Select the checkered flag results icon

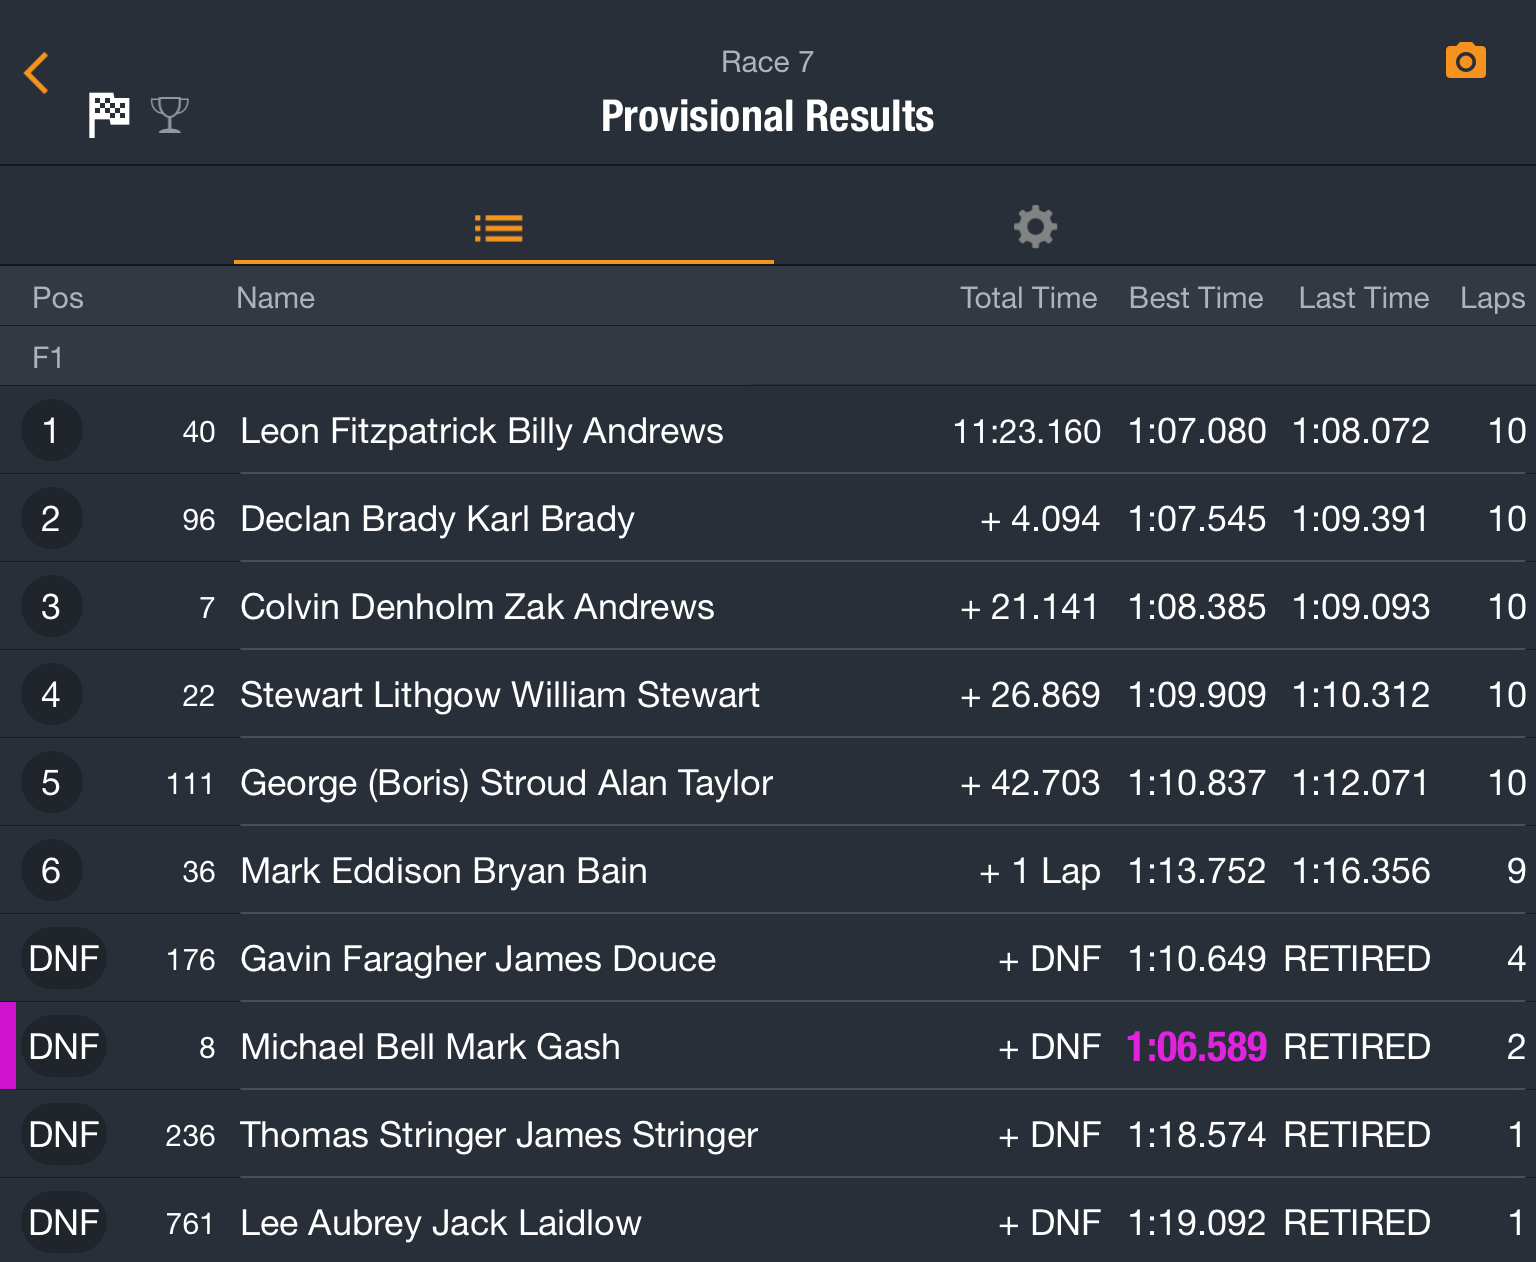click(x=109, y=114)
